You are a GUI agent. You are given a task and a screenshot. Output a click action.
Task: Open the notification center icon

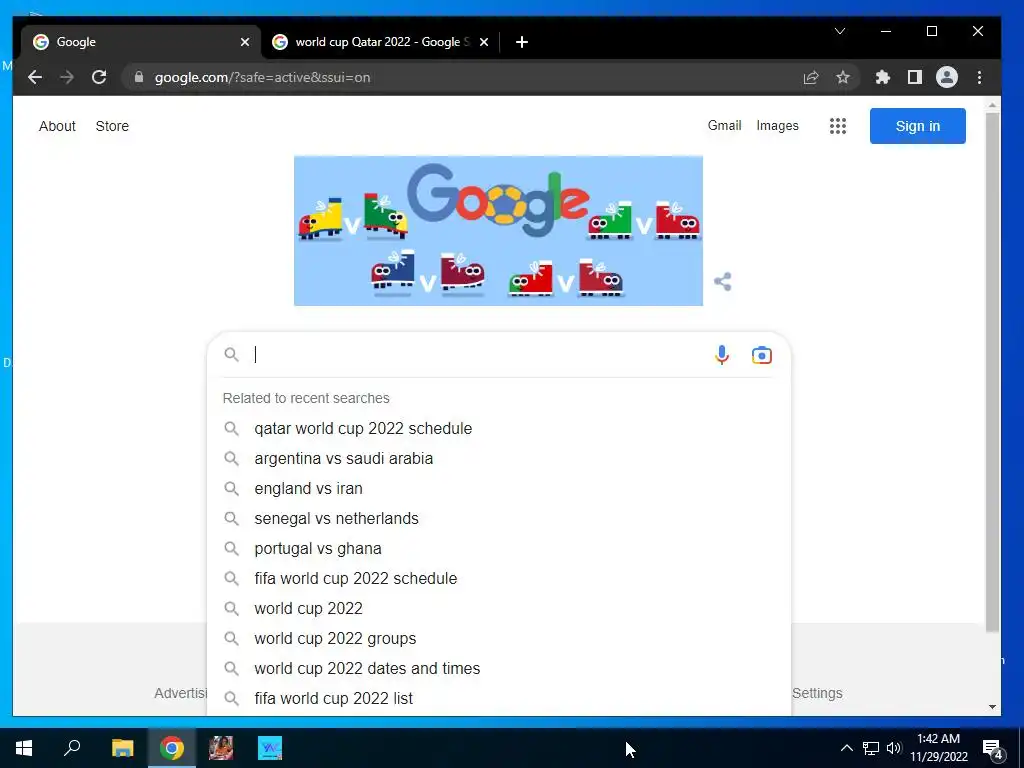pyautogui.click(x=993, y=749)
